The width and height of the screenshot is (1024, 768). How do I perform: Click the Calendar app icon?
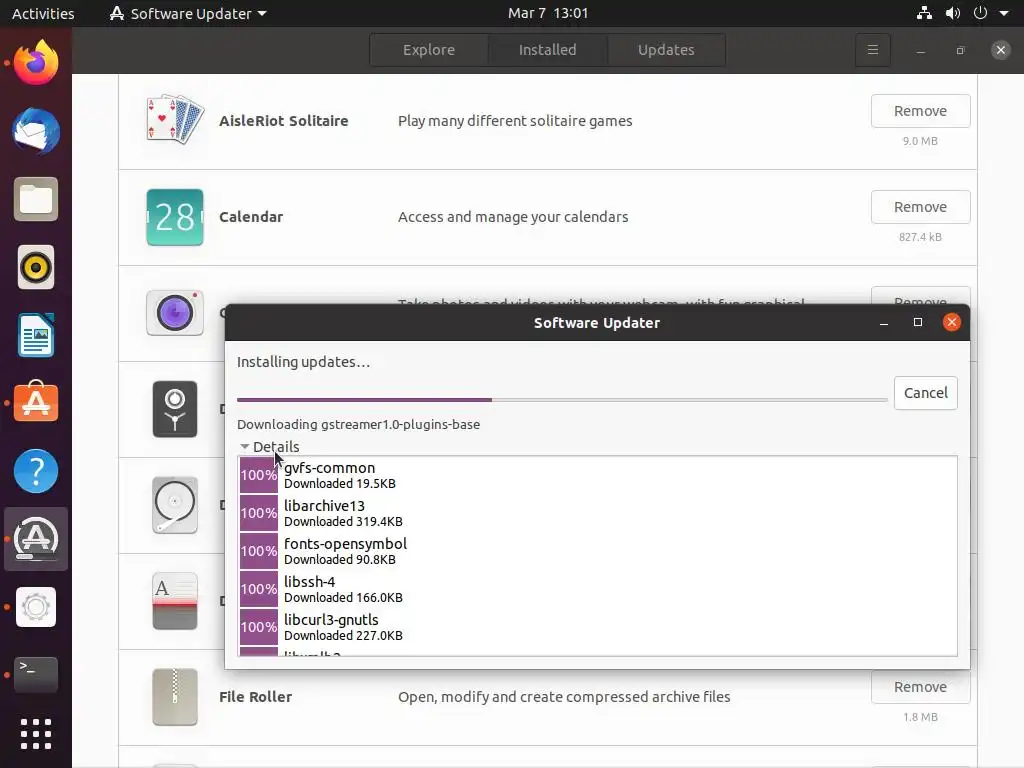pyautogui.click(x=174, y=217)
